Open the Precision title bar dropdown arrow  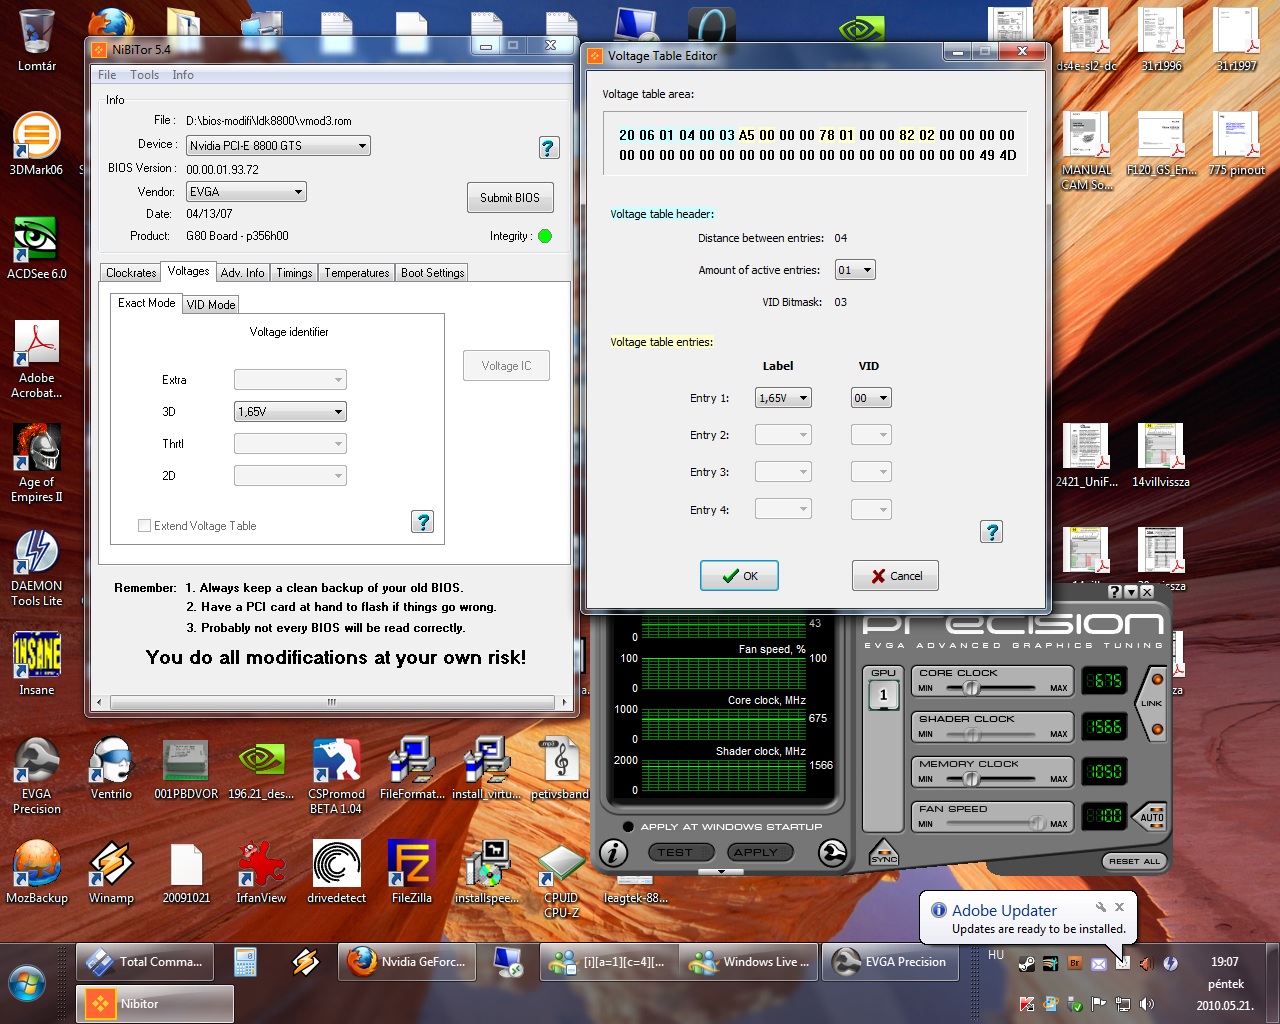tap(1131, 592)
